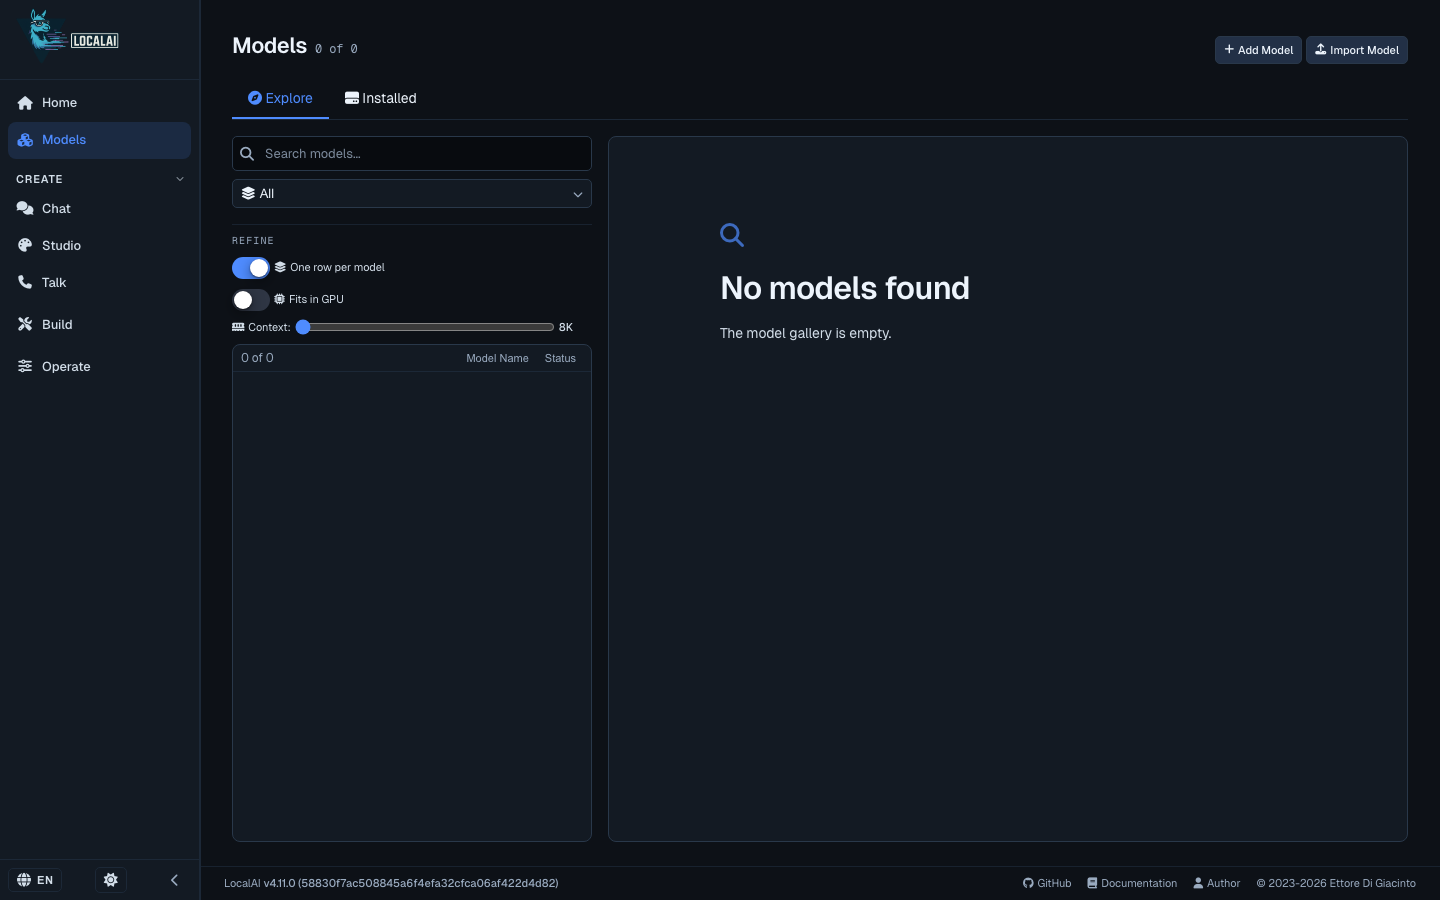Viewport: 1440px width, 900px height.
Task: Click the "0 of 0" count in list header
Action: 257,358
